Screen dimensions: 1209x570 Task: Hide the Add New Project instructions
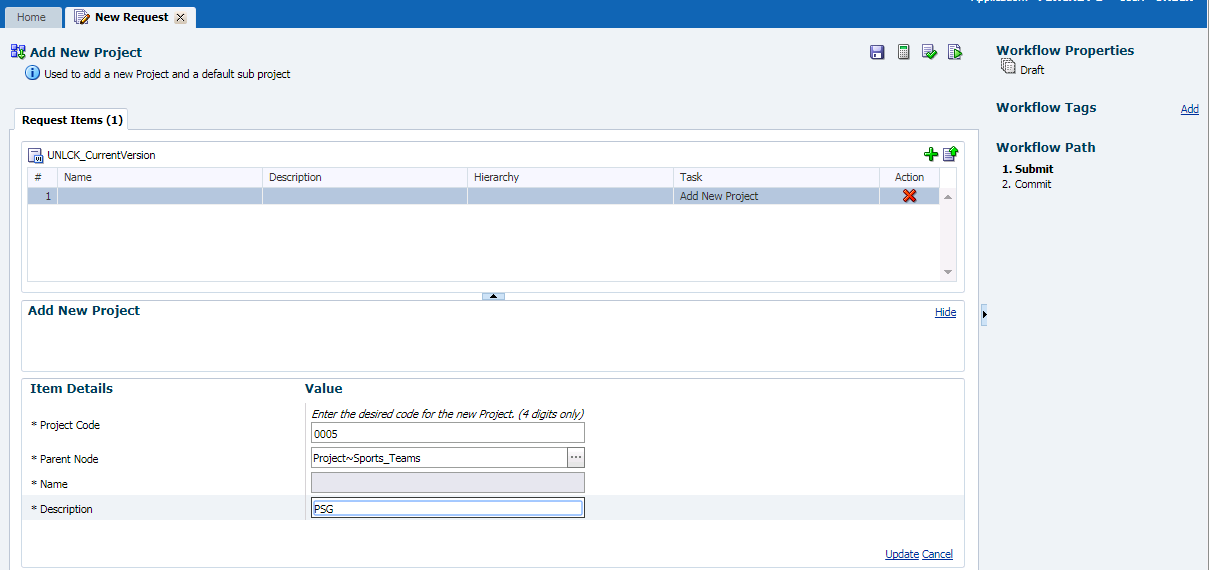pyautogui.click(x=945, y=312)
